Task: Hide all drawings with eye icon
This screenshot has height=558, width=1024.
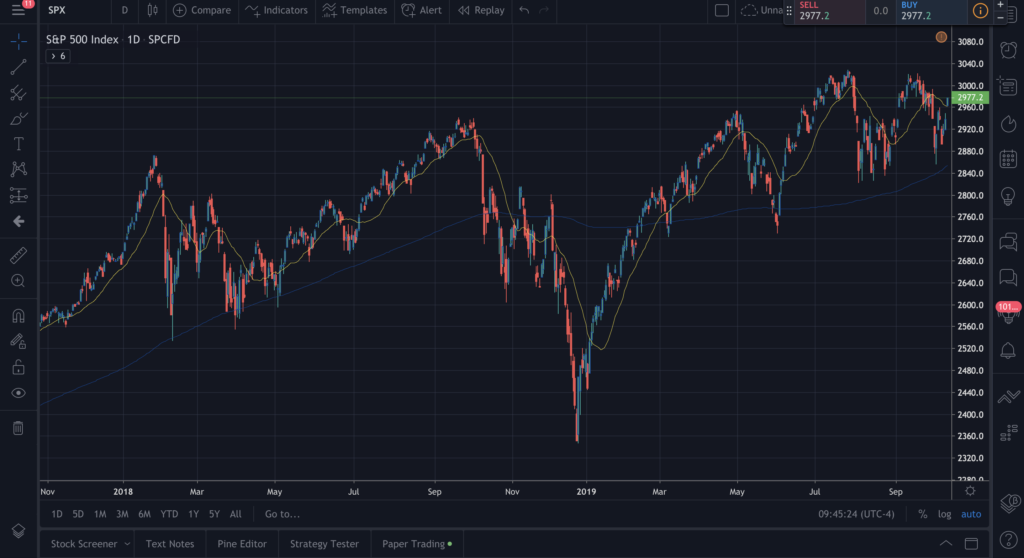Action: (x=18, y=393)
